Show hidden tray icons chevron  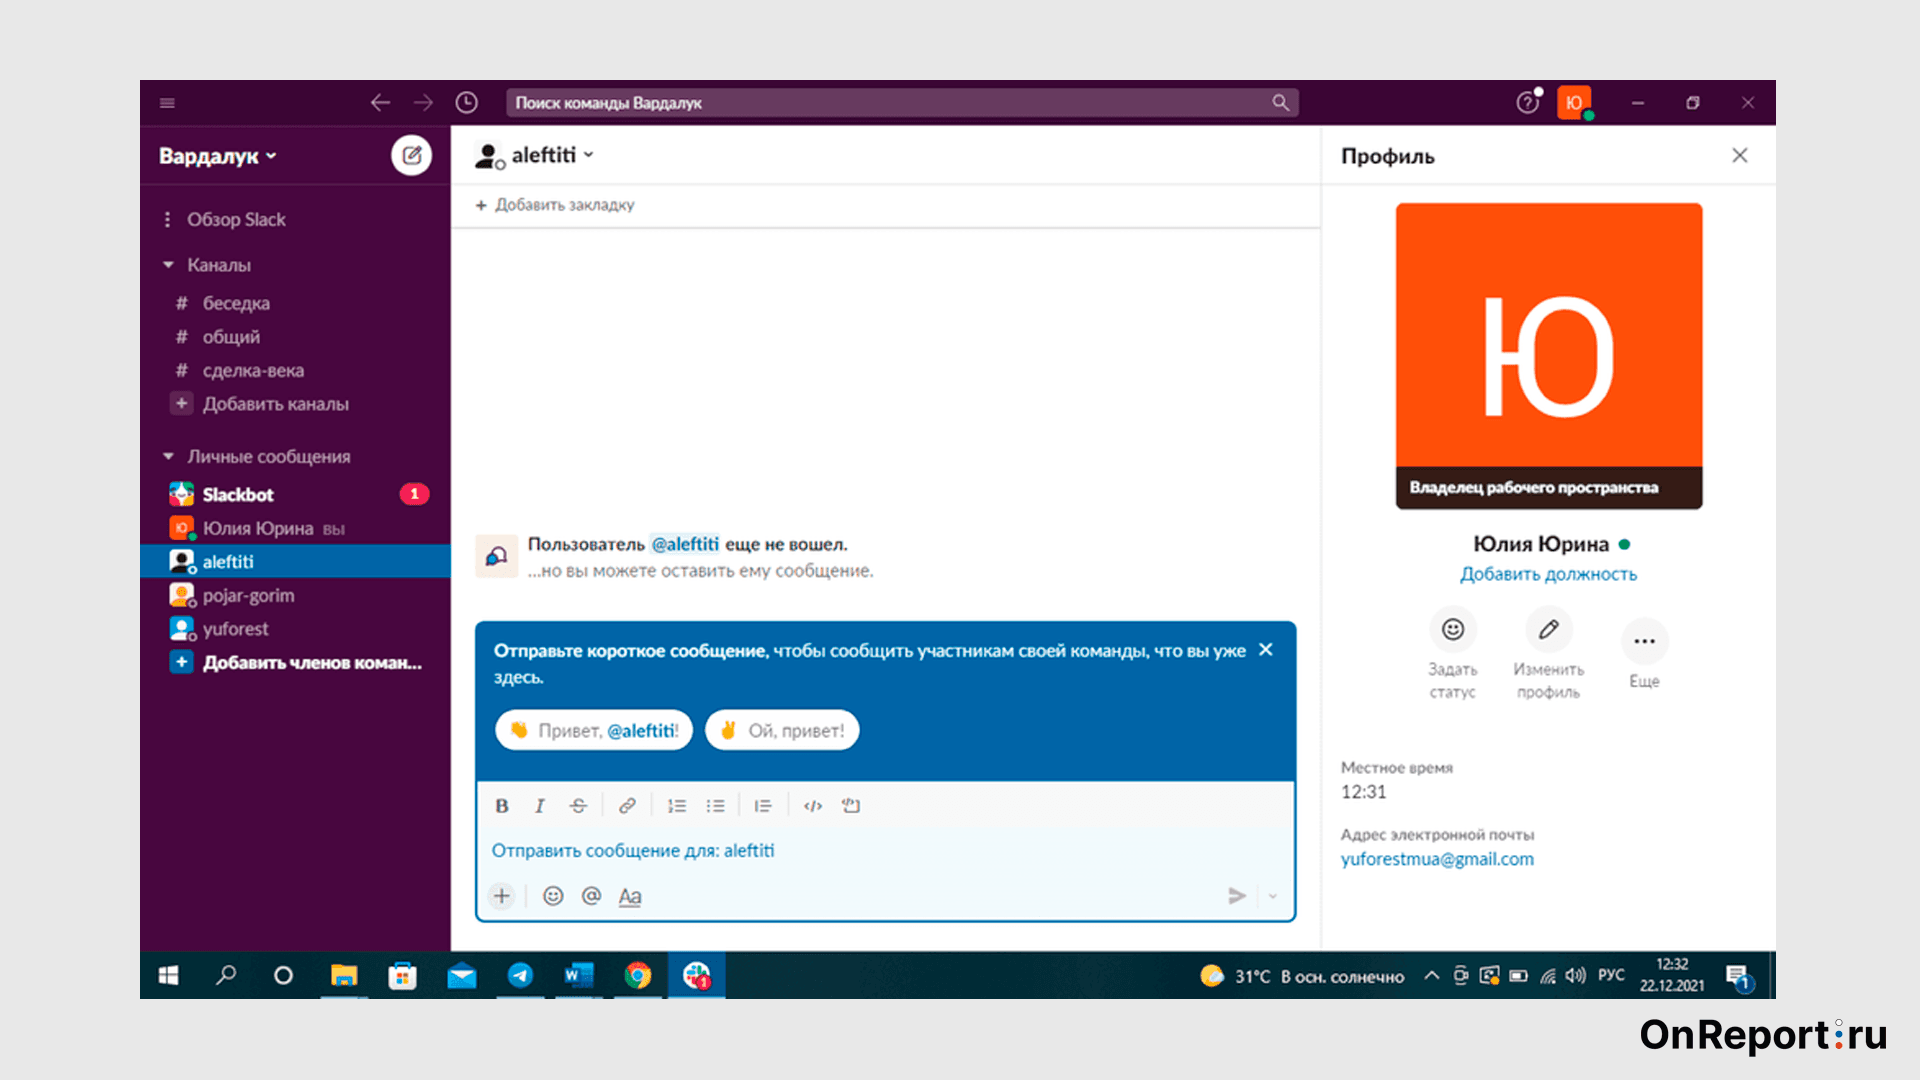point(1432,976)
